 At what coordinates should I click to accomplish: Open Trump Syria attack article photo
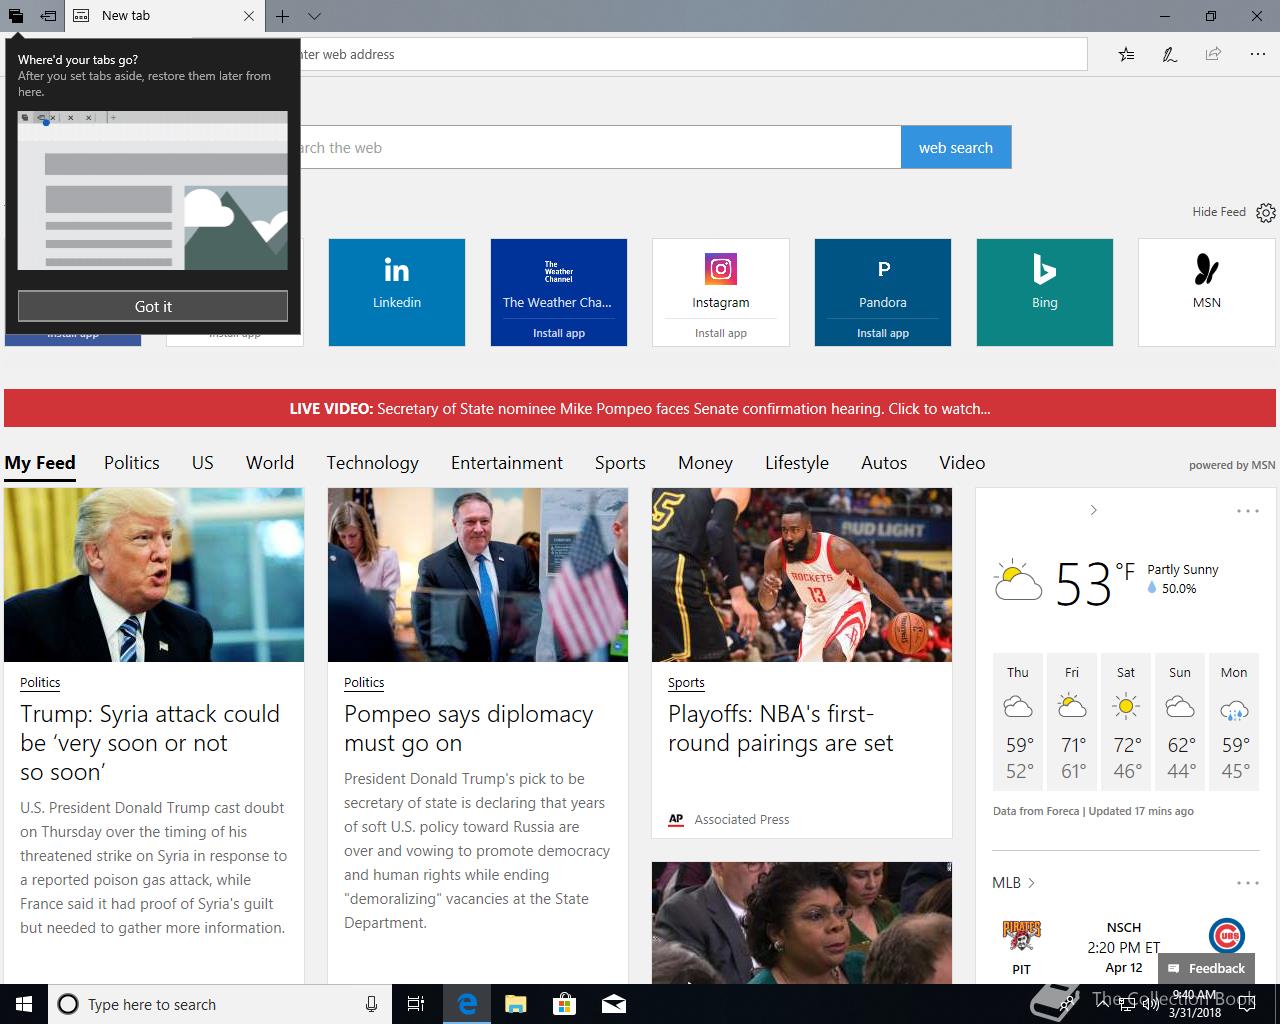(154, 575)
